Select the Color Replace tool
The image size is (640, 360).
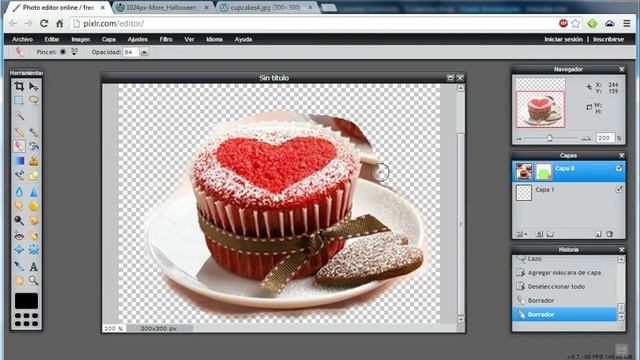[19, 176]
